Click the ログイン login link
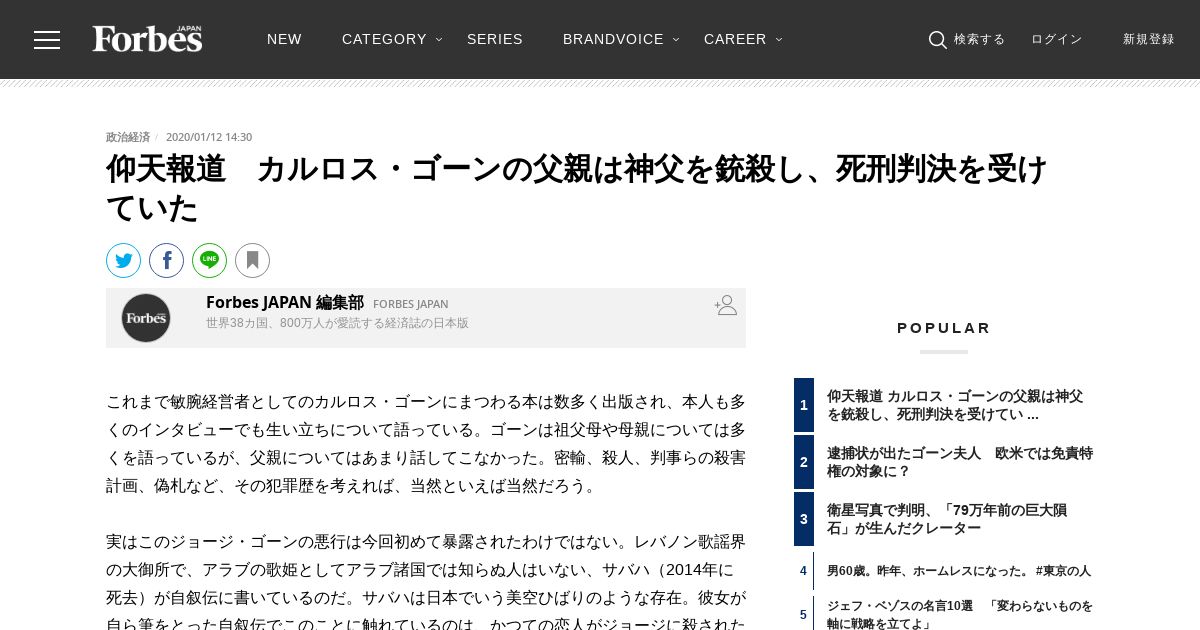Screen dimensions: 1200x630 click(1057, 39)
